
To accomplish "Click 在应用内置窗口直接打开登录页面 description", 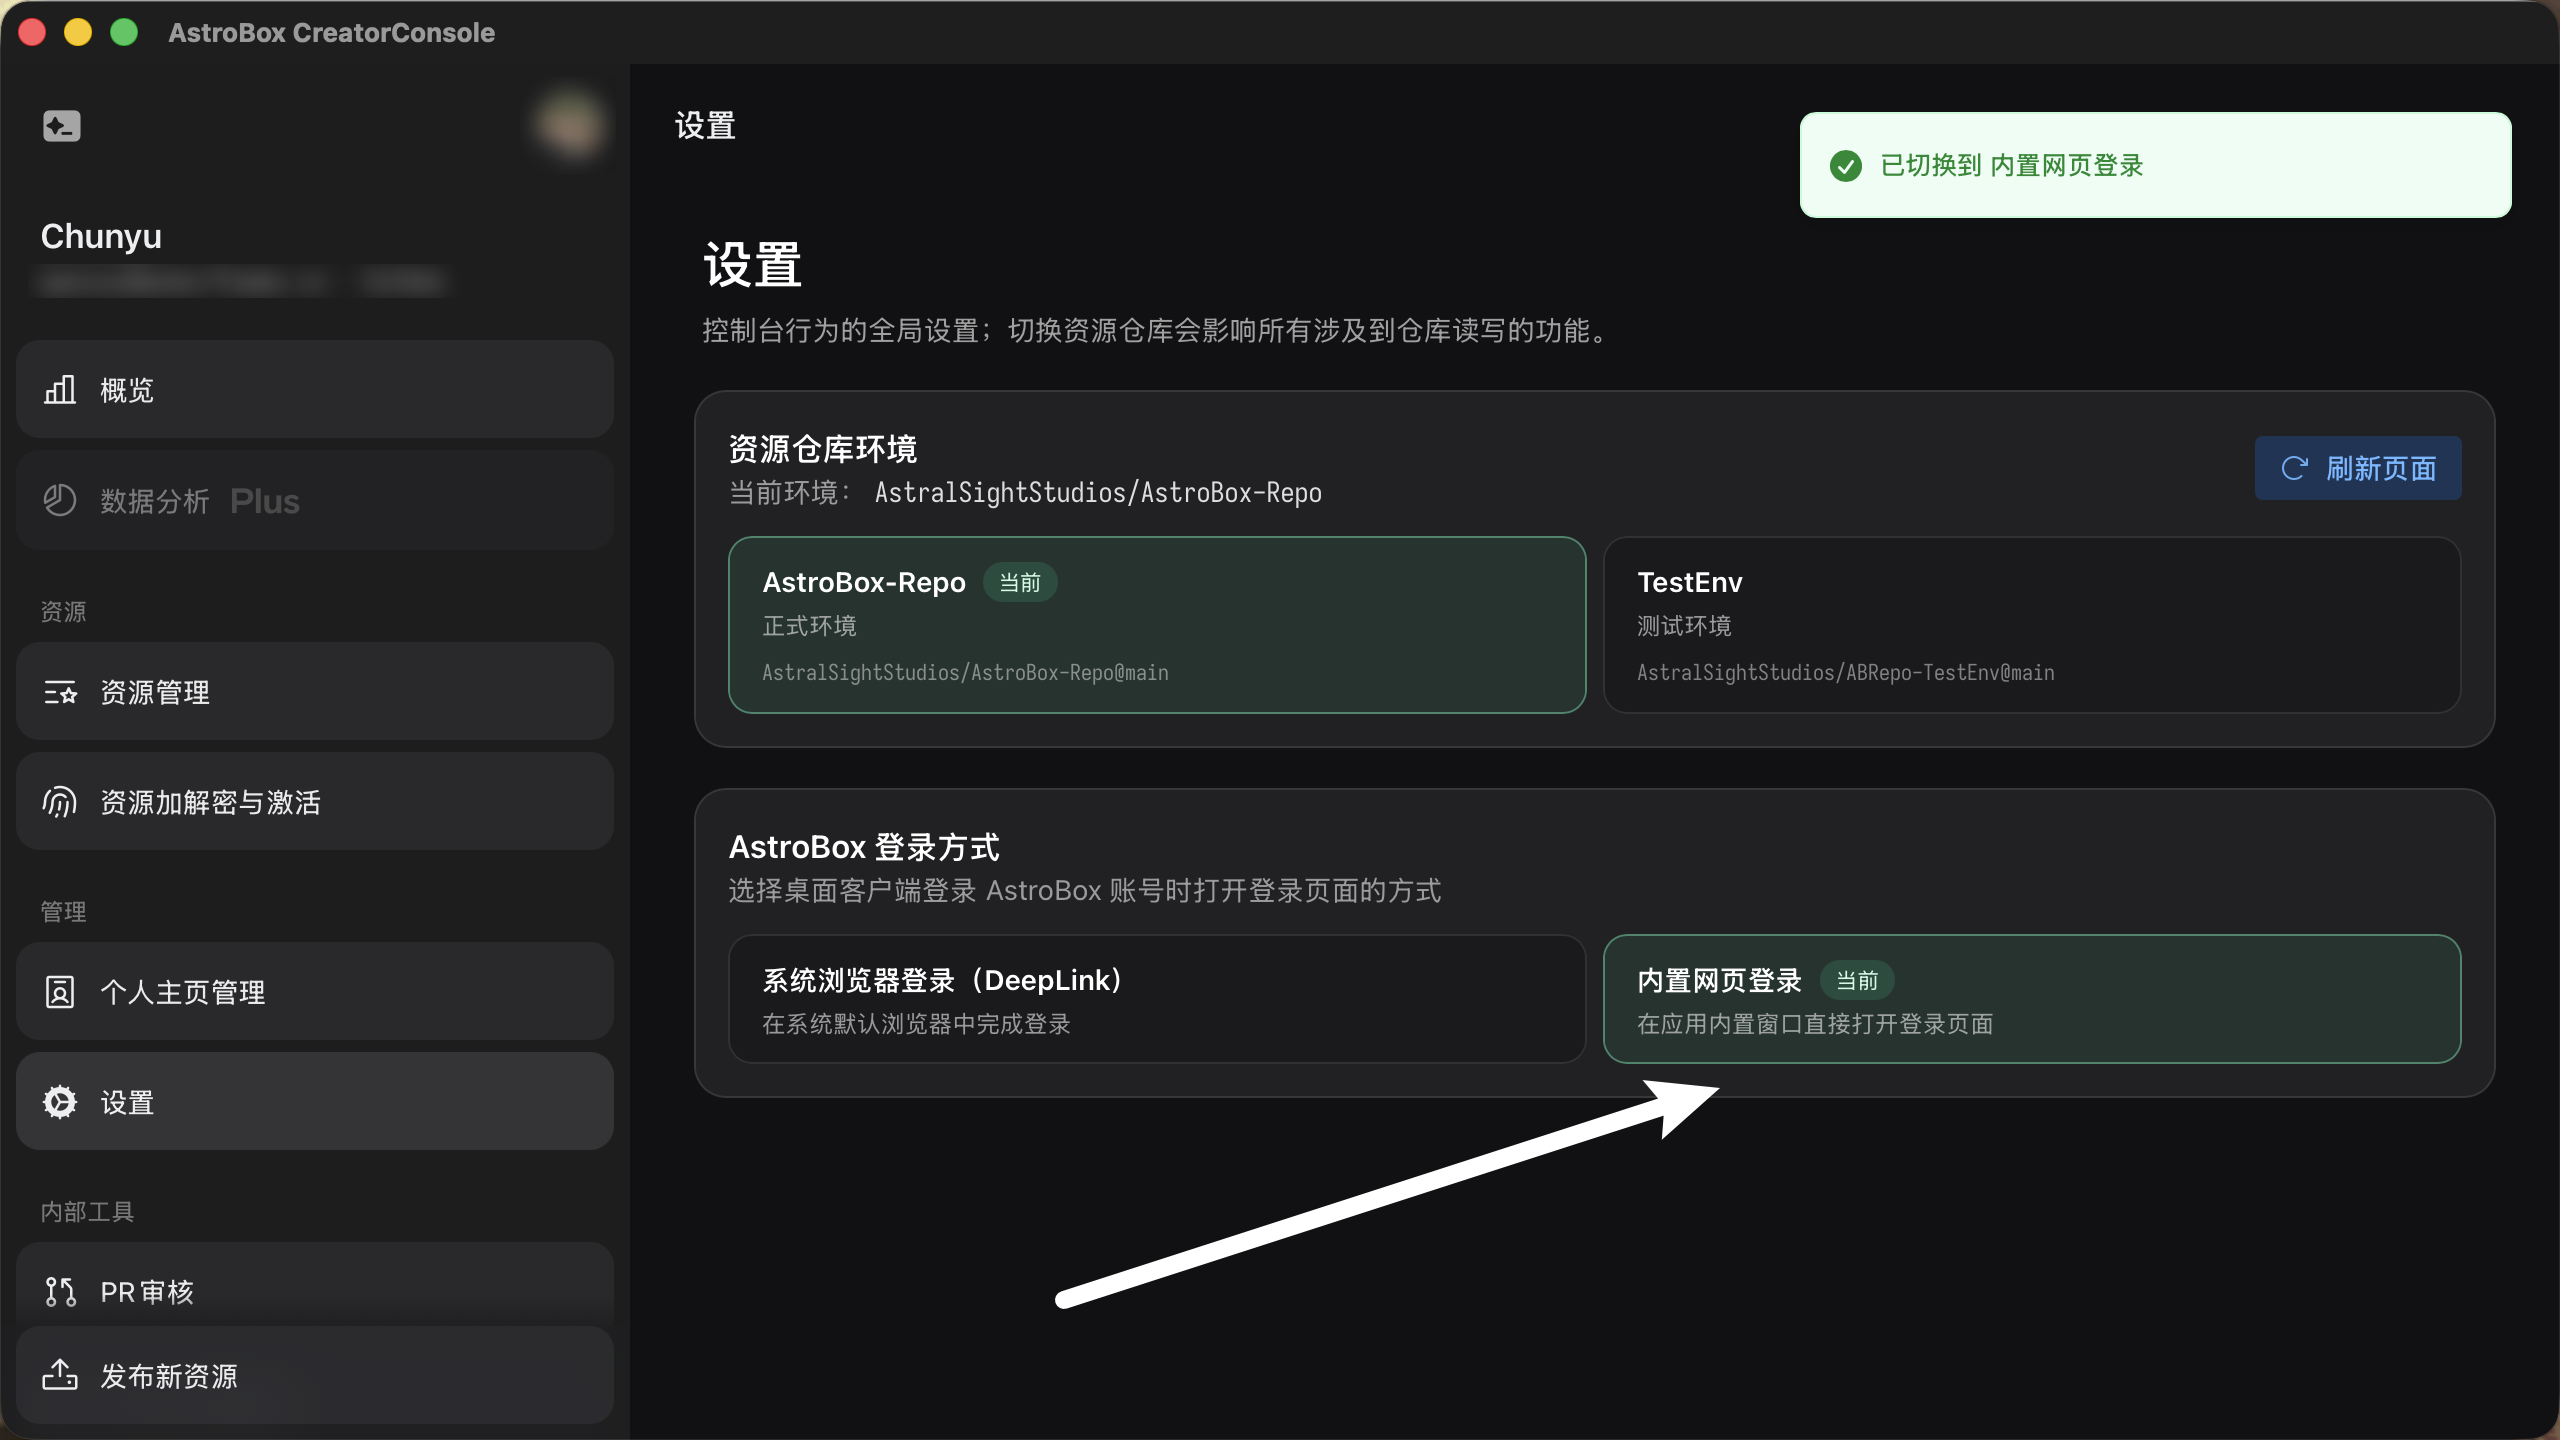I will [x=1815, y=1024].
